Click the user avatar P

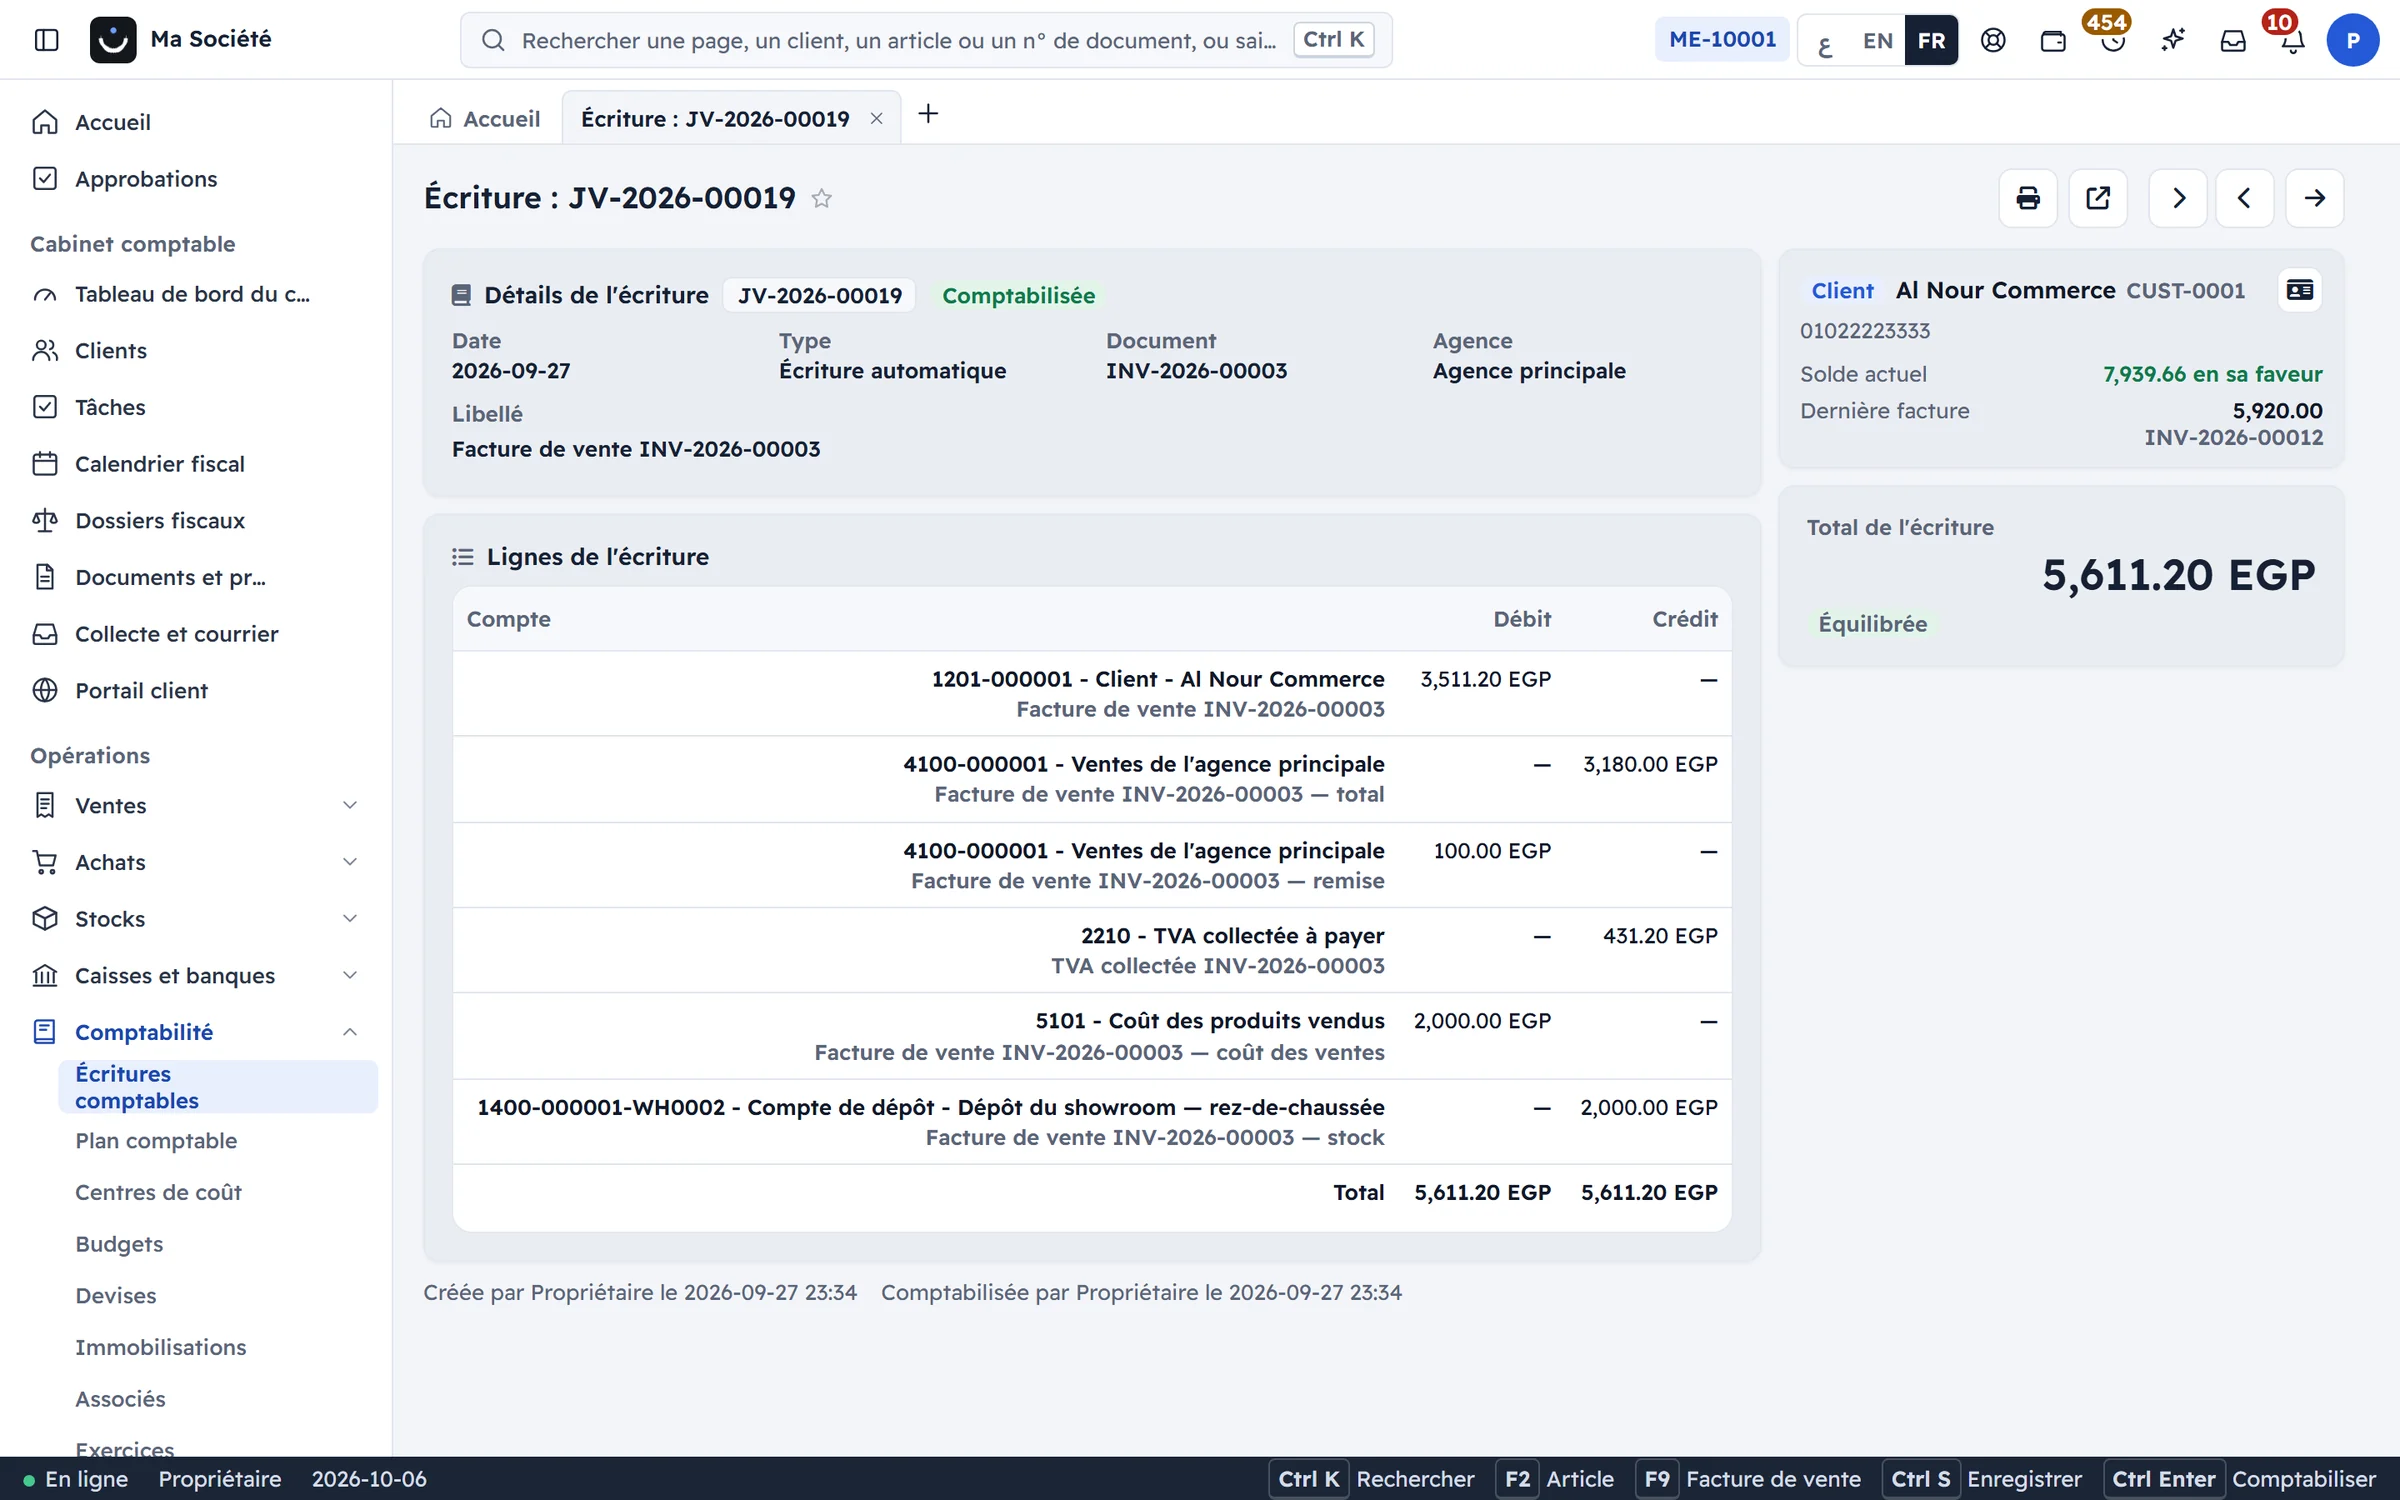[2352, 40]
